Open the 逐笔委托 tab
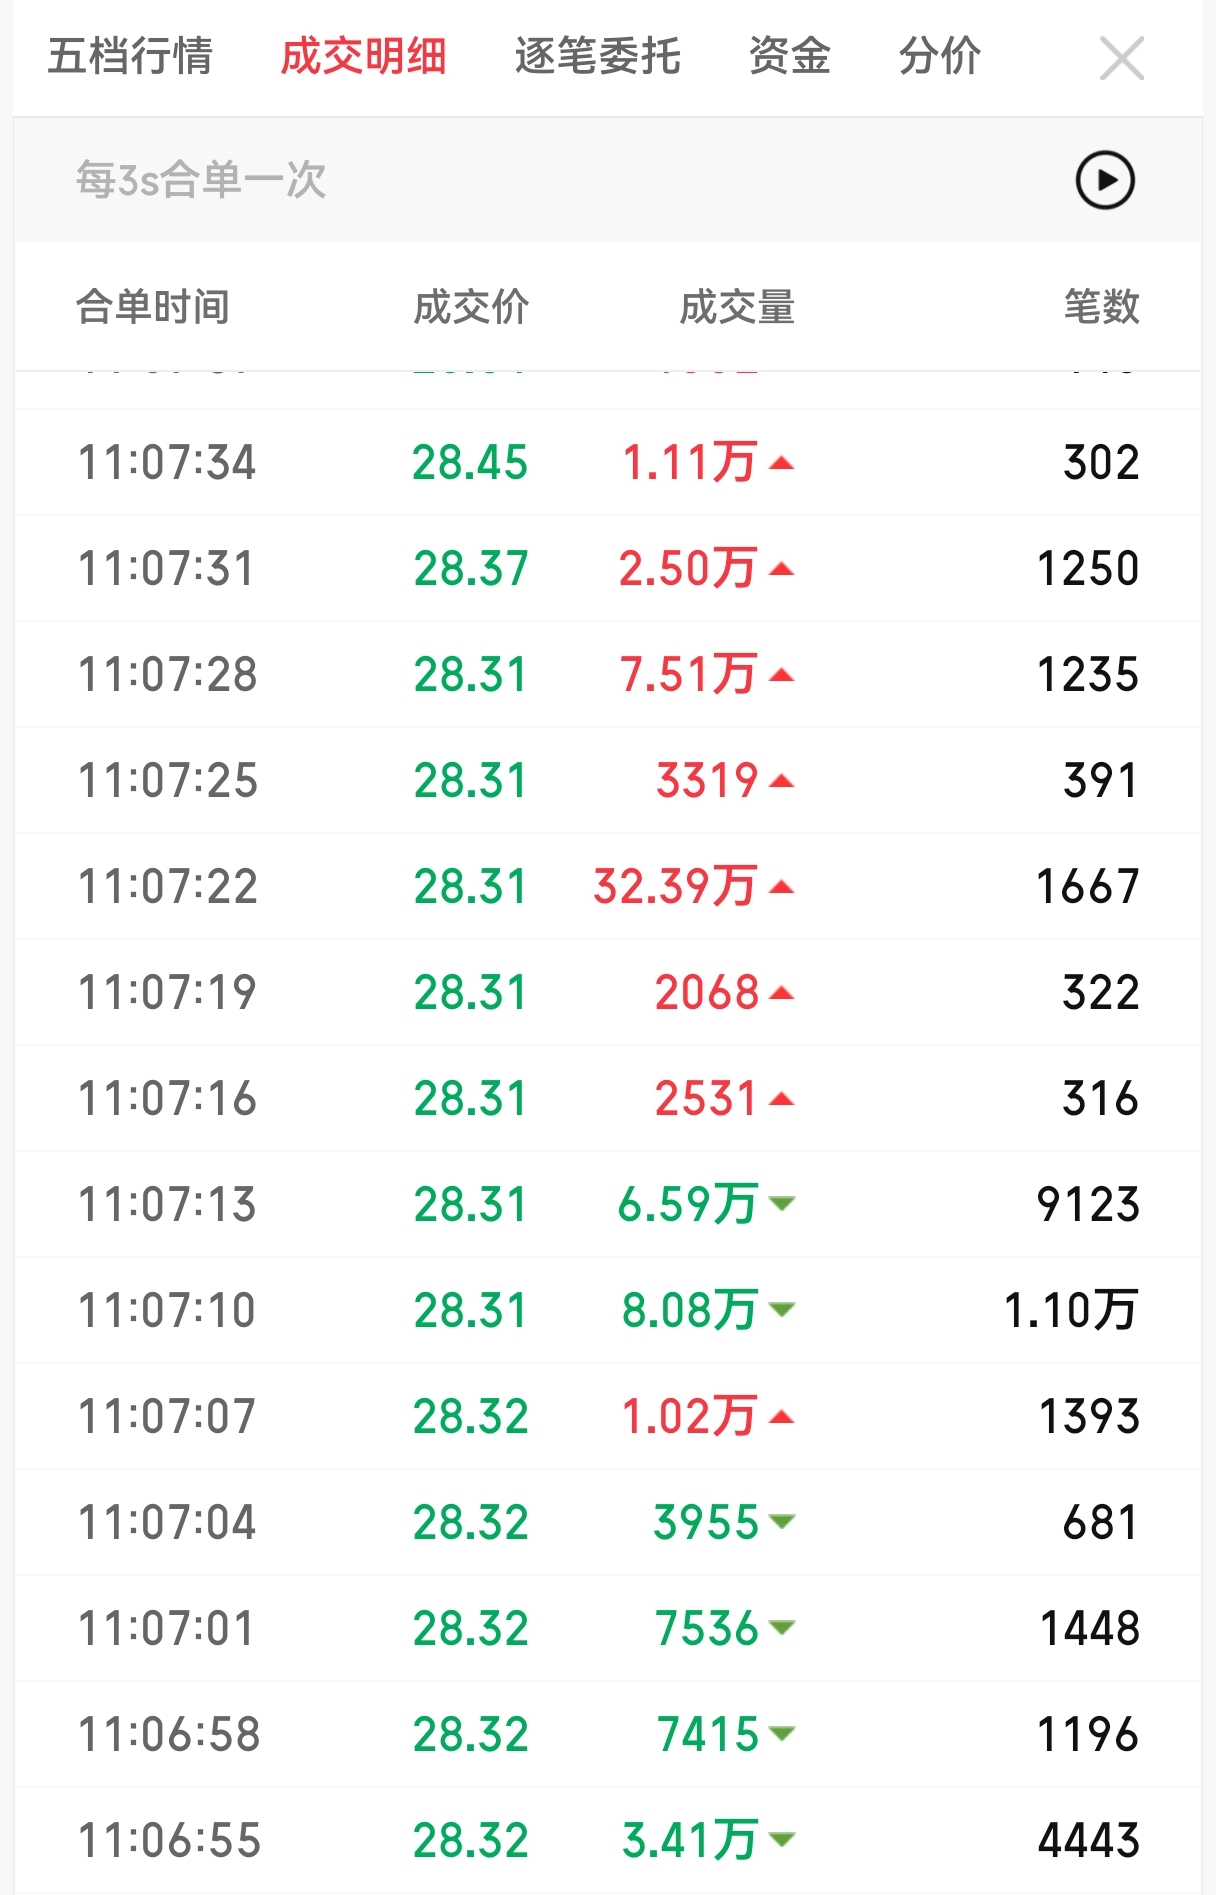This screenshot has height=1895, width=1216. pos(597,56)
